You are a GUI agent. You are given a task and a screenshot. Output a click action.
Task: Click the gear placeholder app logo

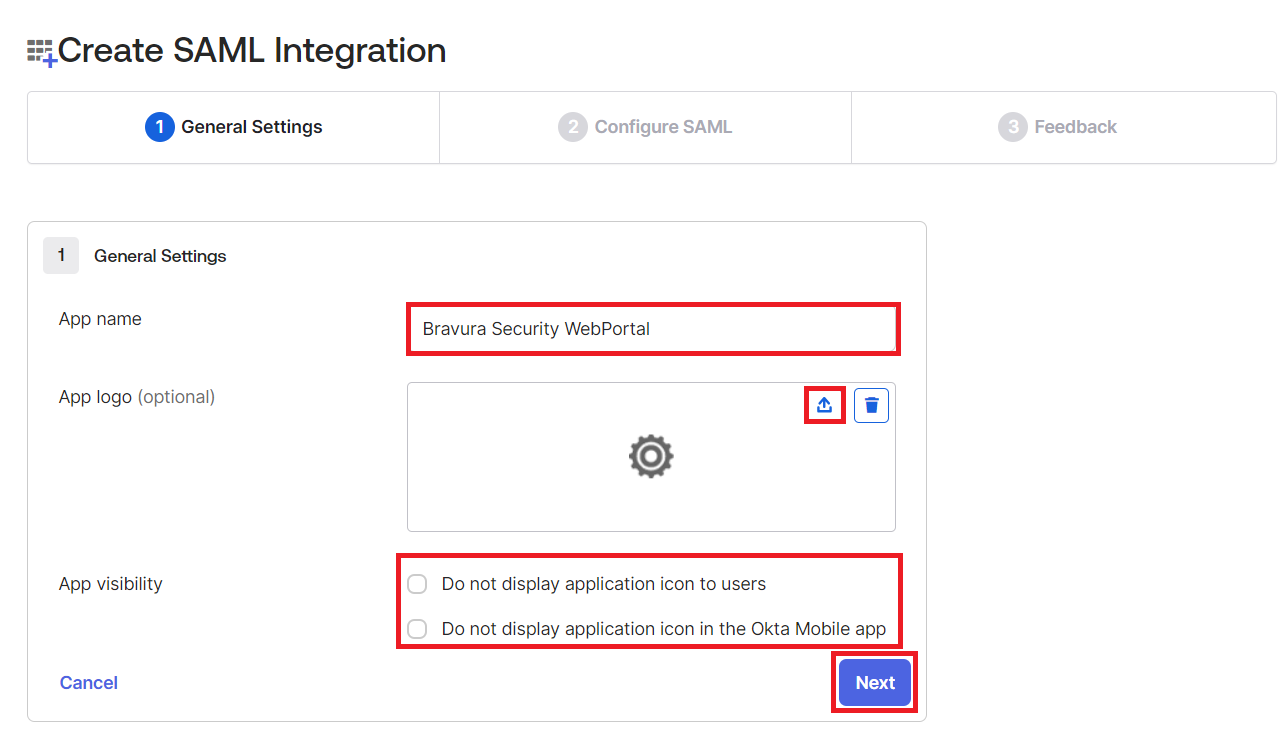point(651,456)
